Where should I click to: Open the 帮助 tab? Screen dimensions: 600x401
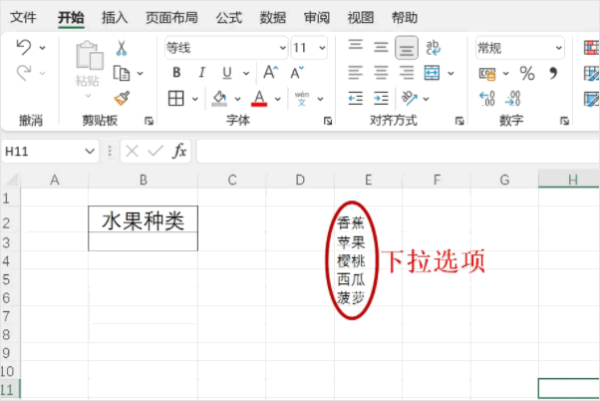tap(404, 17)
